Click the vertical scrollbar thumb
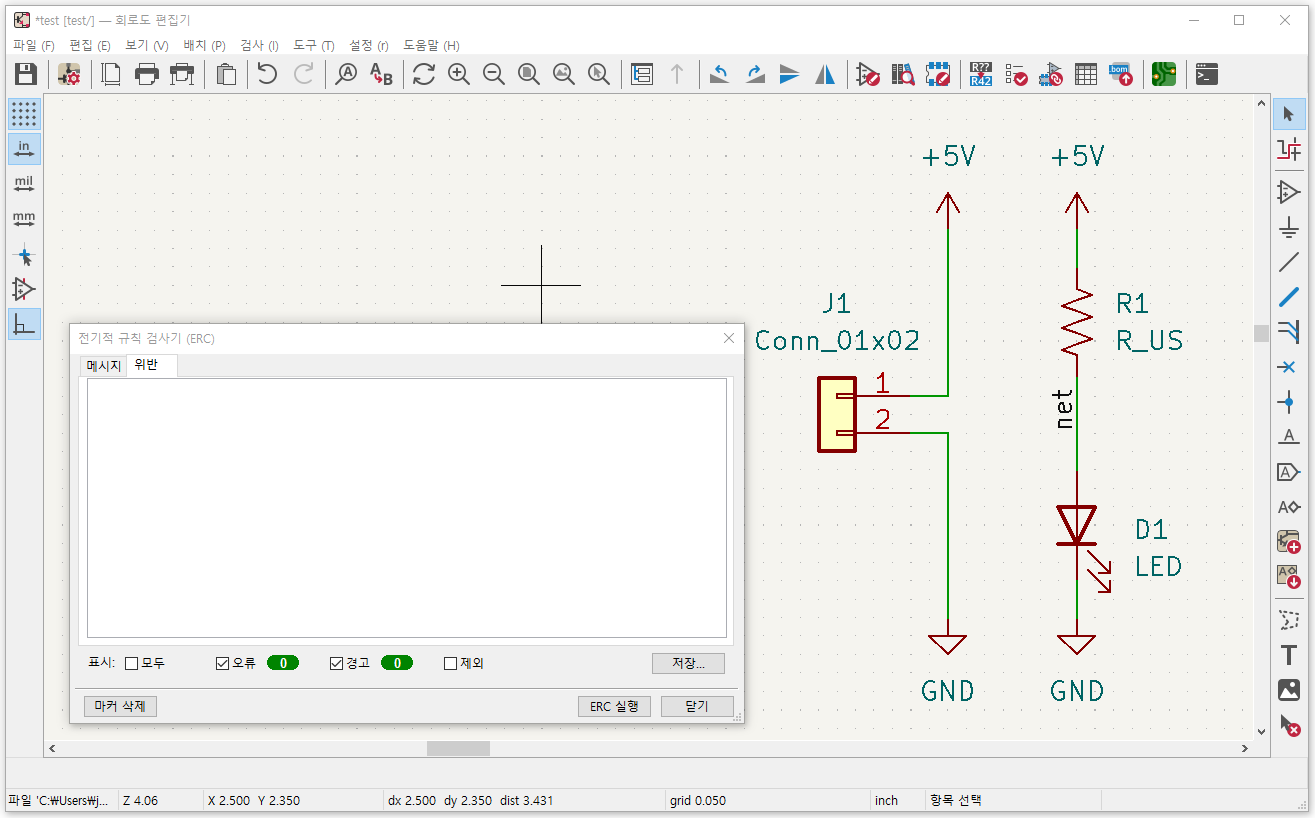Image resolution: width=1315 pixels, height=818 pixels. click(x=1262, y=333)
